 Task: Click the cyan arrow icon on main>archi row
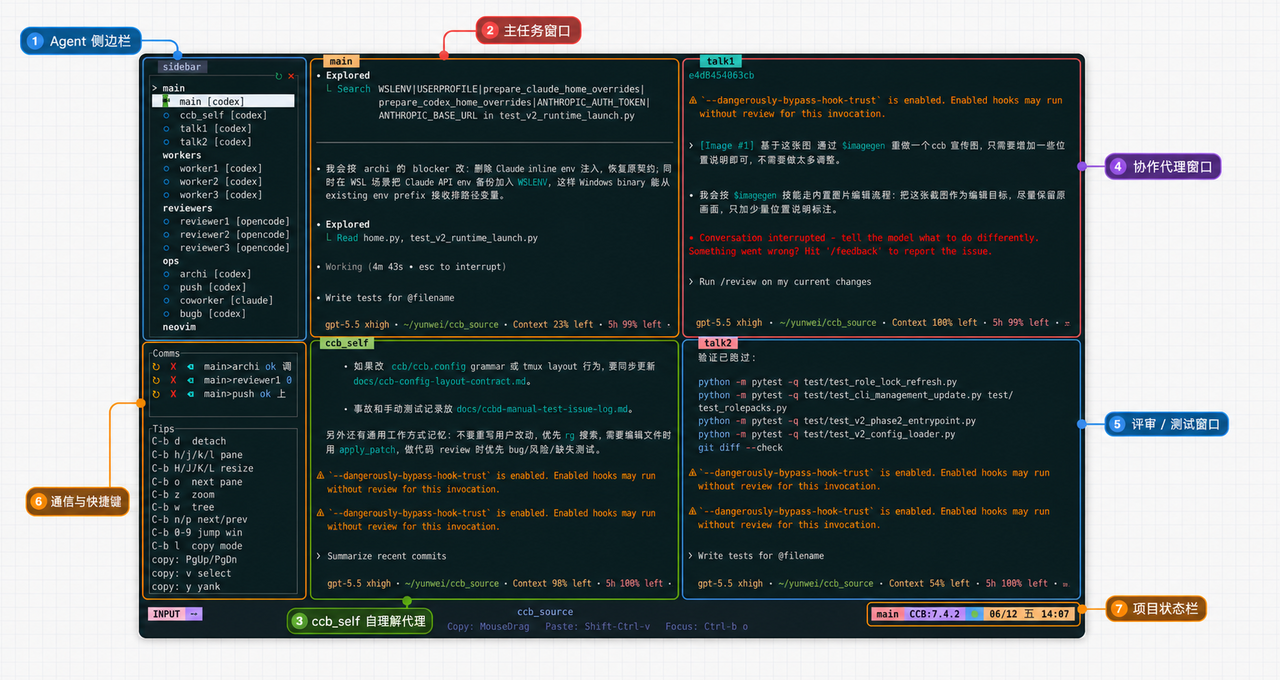[190, 367]
